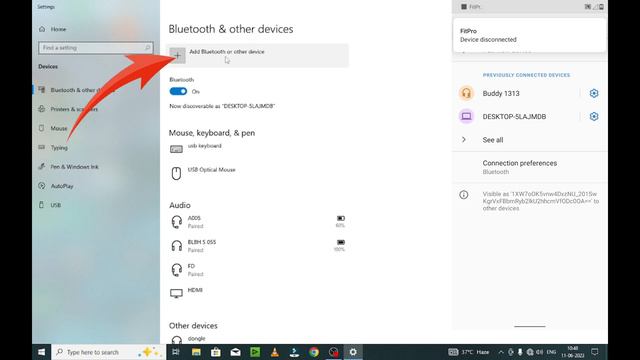This screenshot has width=640, height=360.
Task: Tap the Buddy 1313 headphones icon
Action: pyautogui.click(x=467, y=93)
